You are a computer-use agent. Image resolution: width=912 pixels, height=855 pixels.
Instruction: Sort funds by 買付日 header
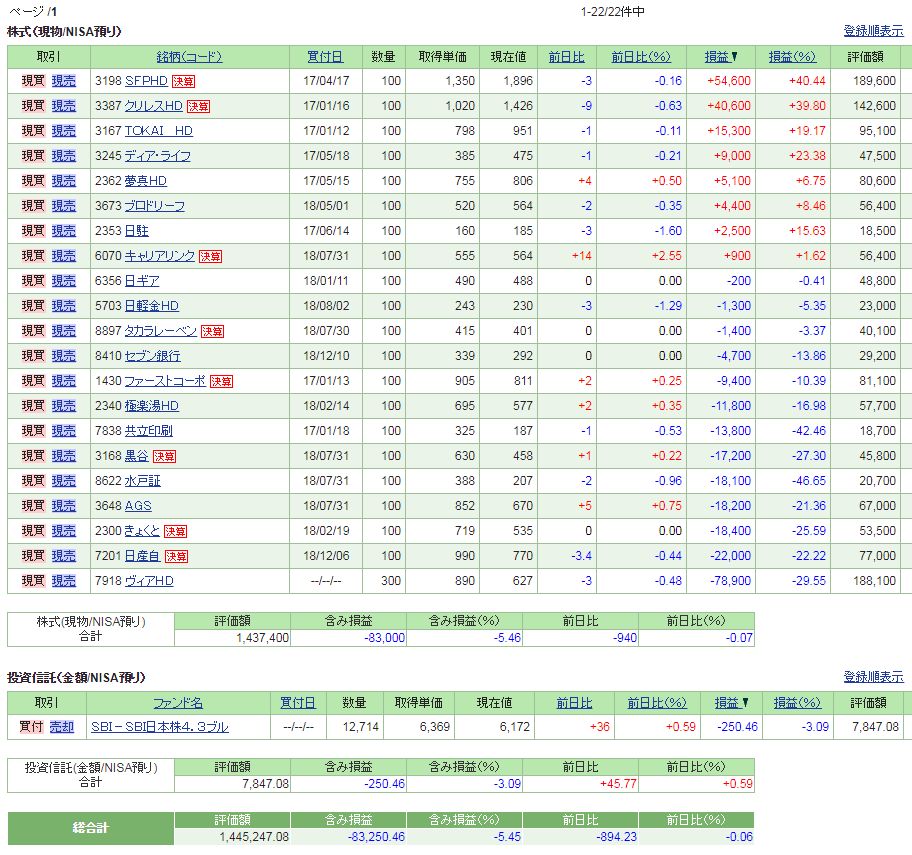pos(298,703)
